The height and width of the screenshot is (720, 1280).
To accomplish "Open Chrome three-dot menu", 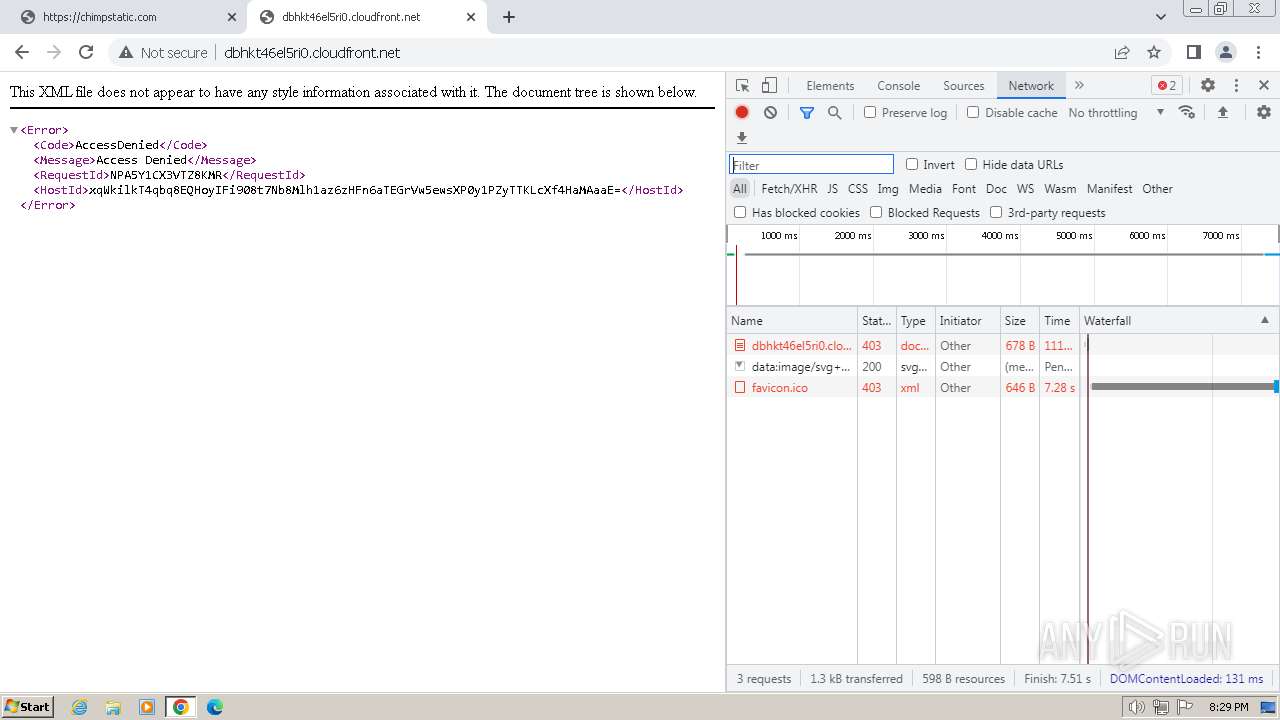I will [x=1258, y=52].
